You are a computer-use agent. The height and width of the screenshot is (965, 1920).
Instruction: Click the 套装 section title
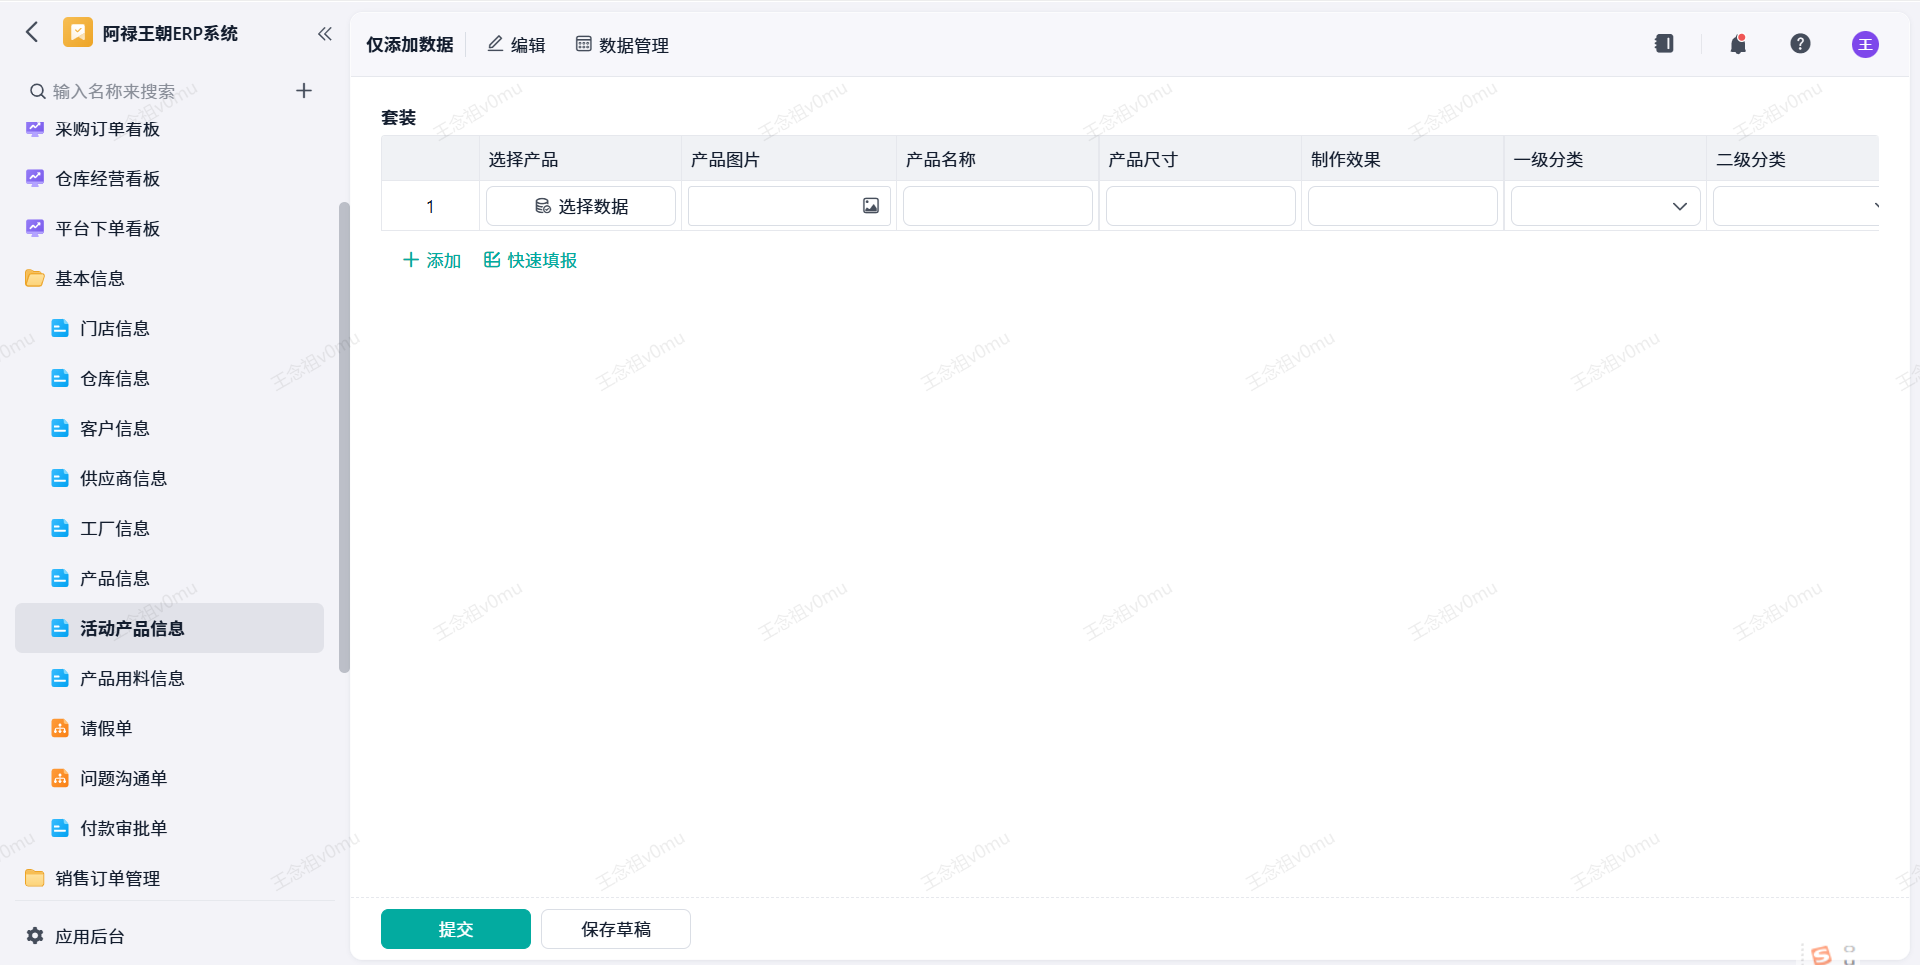pos(399,117)
